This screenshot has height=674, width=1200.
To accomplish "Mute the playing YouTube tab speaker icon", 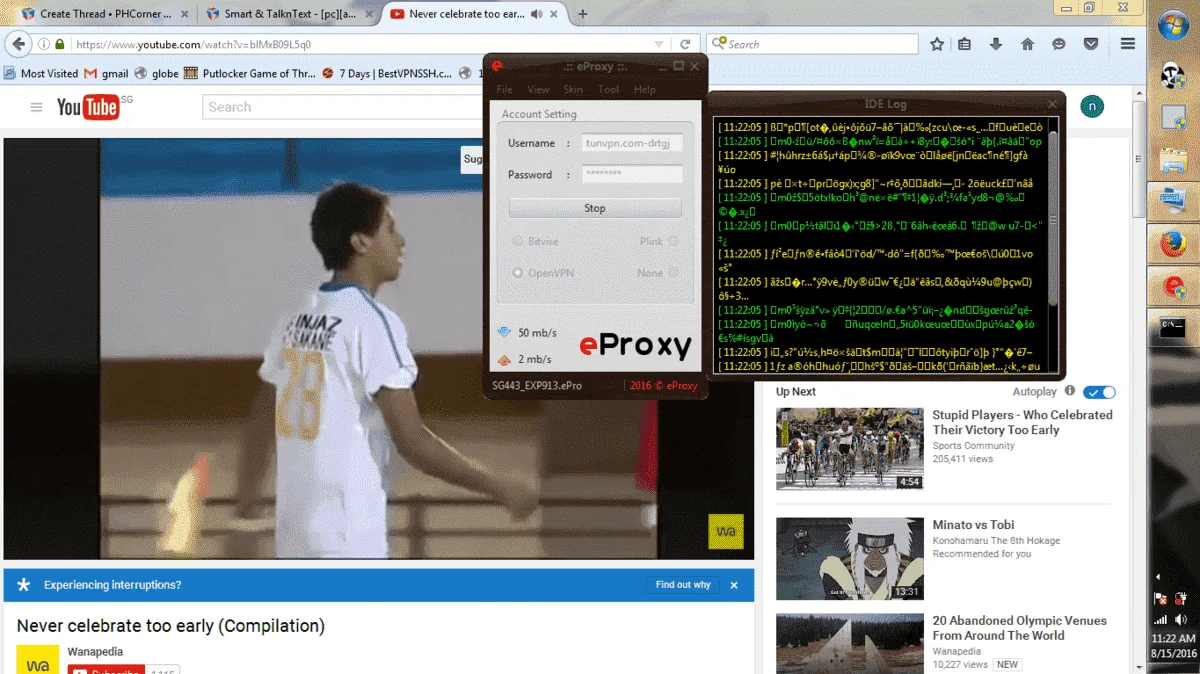I will (537, 14).
